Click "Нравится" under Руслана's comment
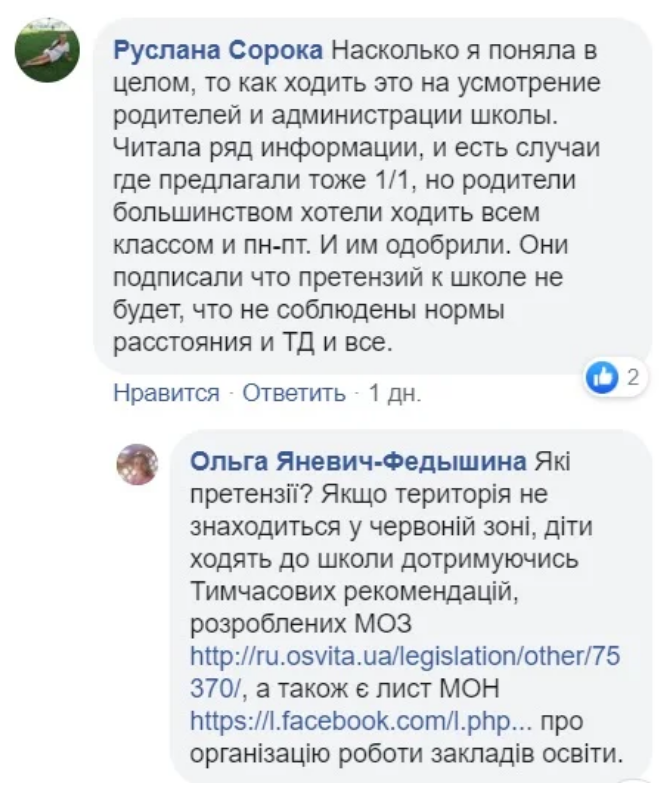The image size is (668, 793). pos(166,393)
